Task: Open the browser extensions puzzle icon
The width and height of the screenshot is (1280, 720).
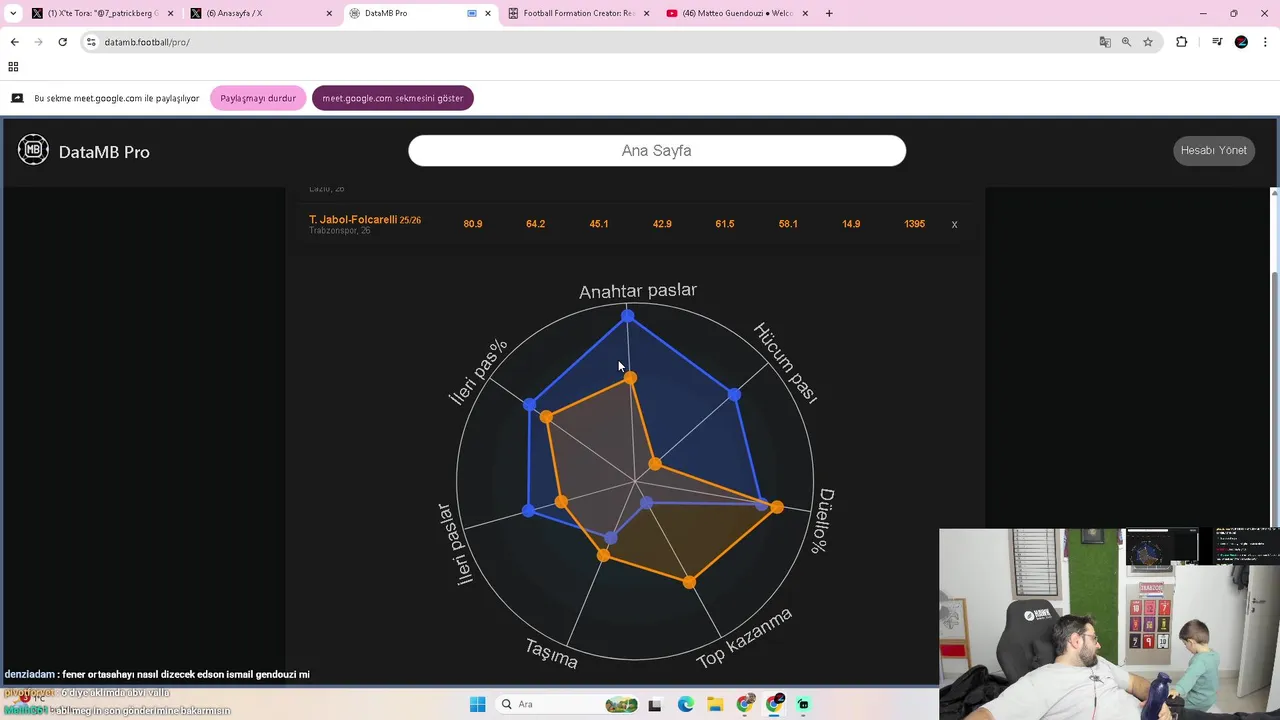Action: click(1181, 42)
